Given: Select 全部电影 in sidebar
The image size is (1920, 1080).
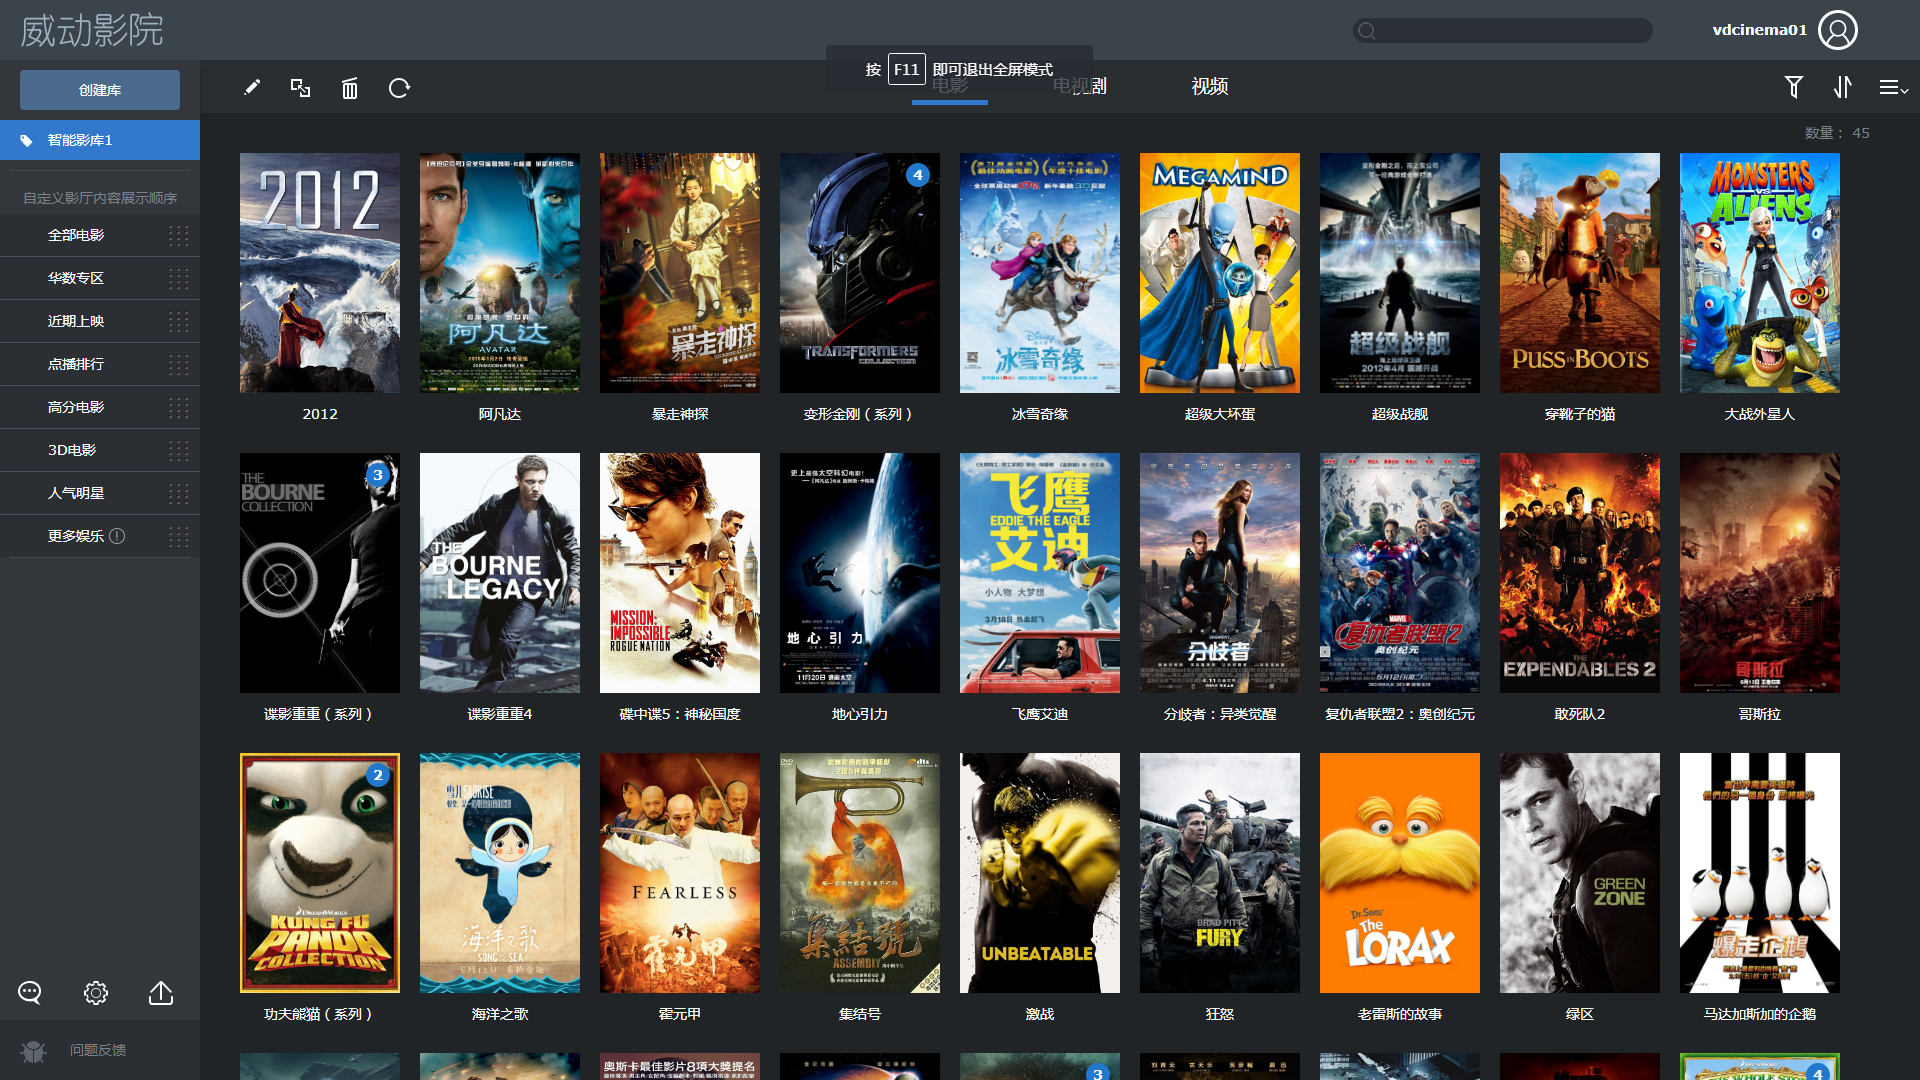Looking at the screenshot, I should pos(76,236).
